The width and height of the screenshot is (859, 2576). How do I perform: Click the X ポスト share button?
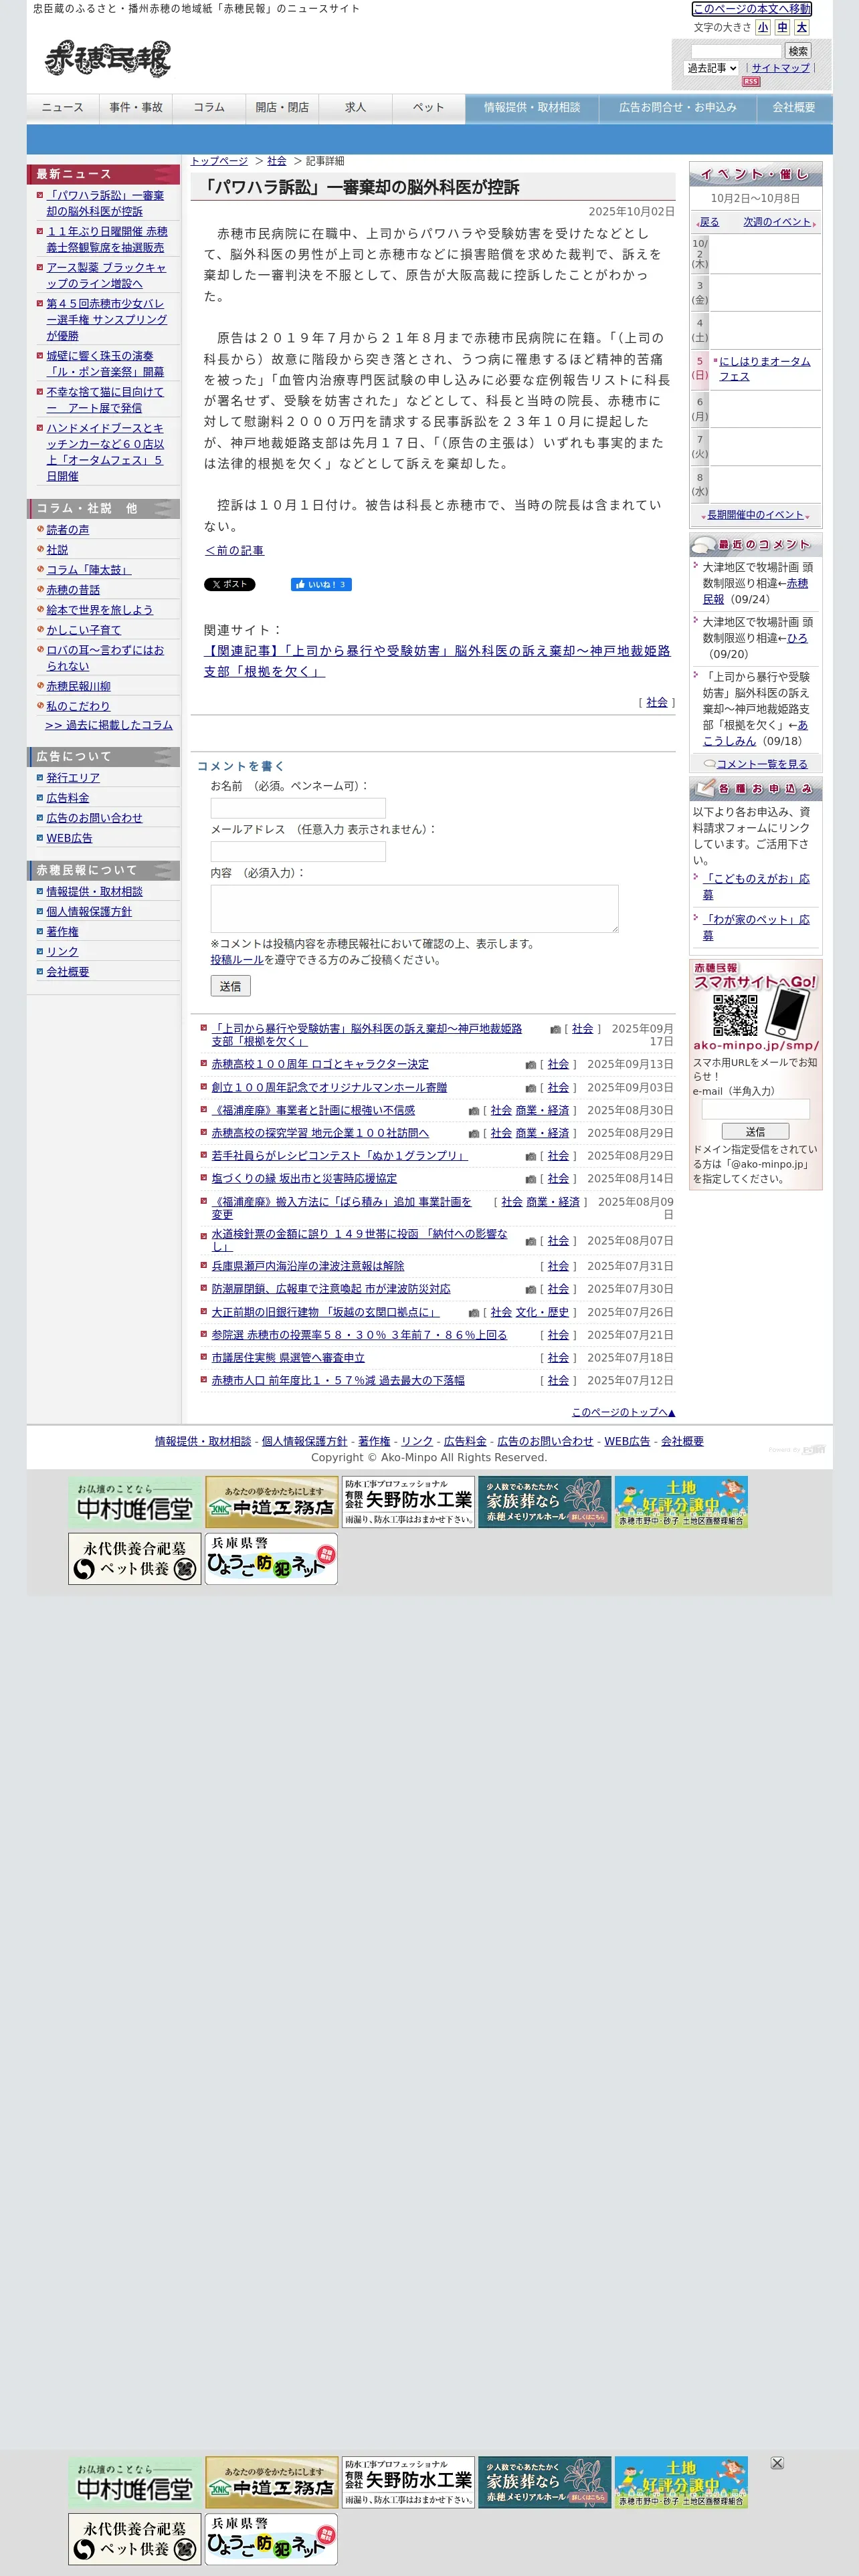coord(230,585)
